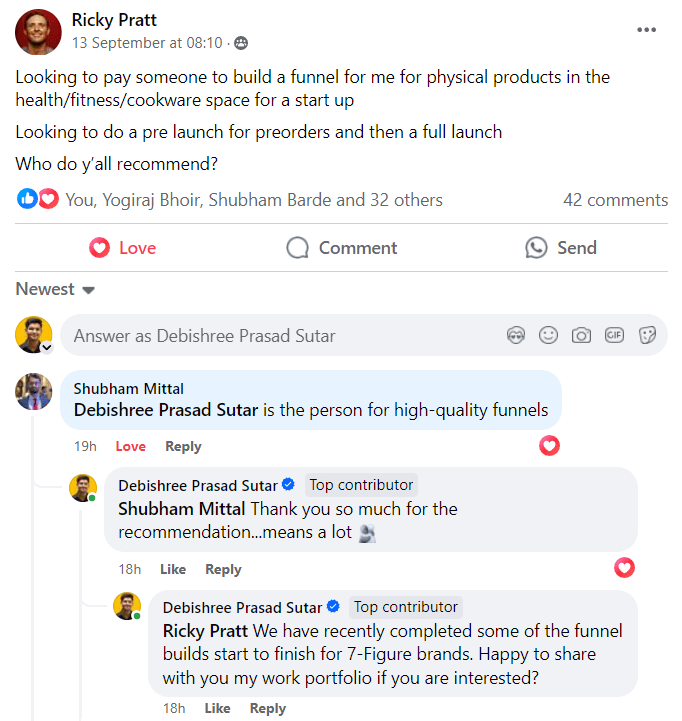Expand the Newest comment sorting dropdown
The height and width of the screenshot is (721, 682).
[55, 290]
